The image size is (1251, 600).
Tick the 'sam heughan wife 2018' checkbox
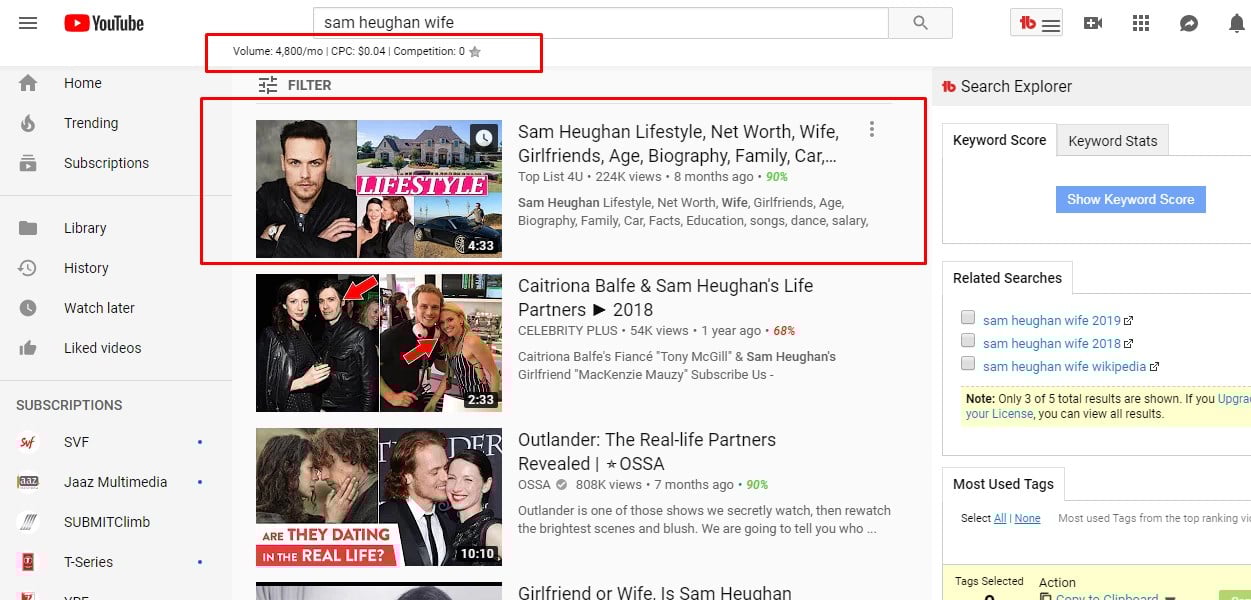coord(968,341)
